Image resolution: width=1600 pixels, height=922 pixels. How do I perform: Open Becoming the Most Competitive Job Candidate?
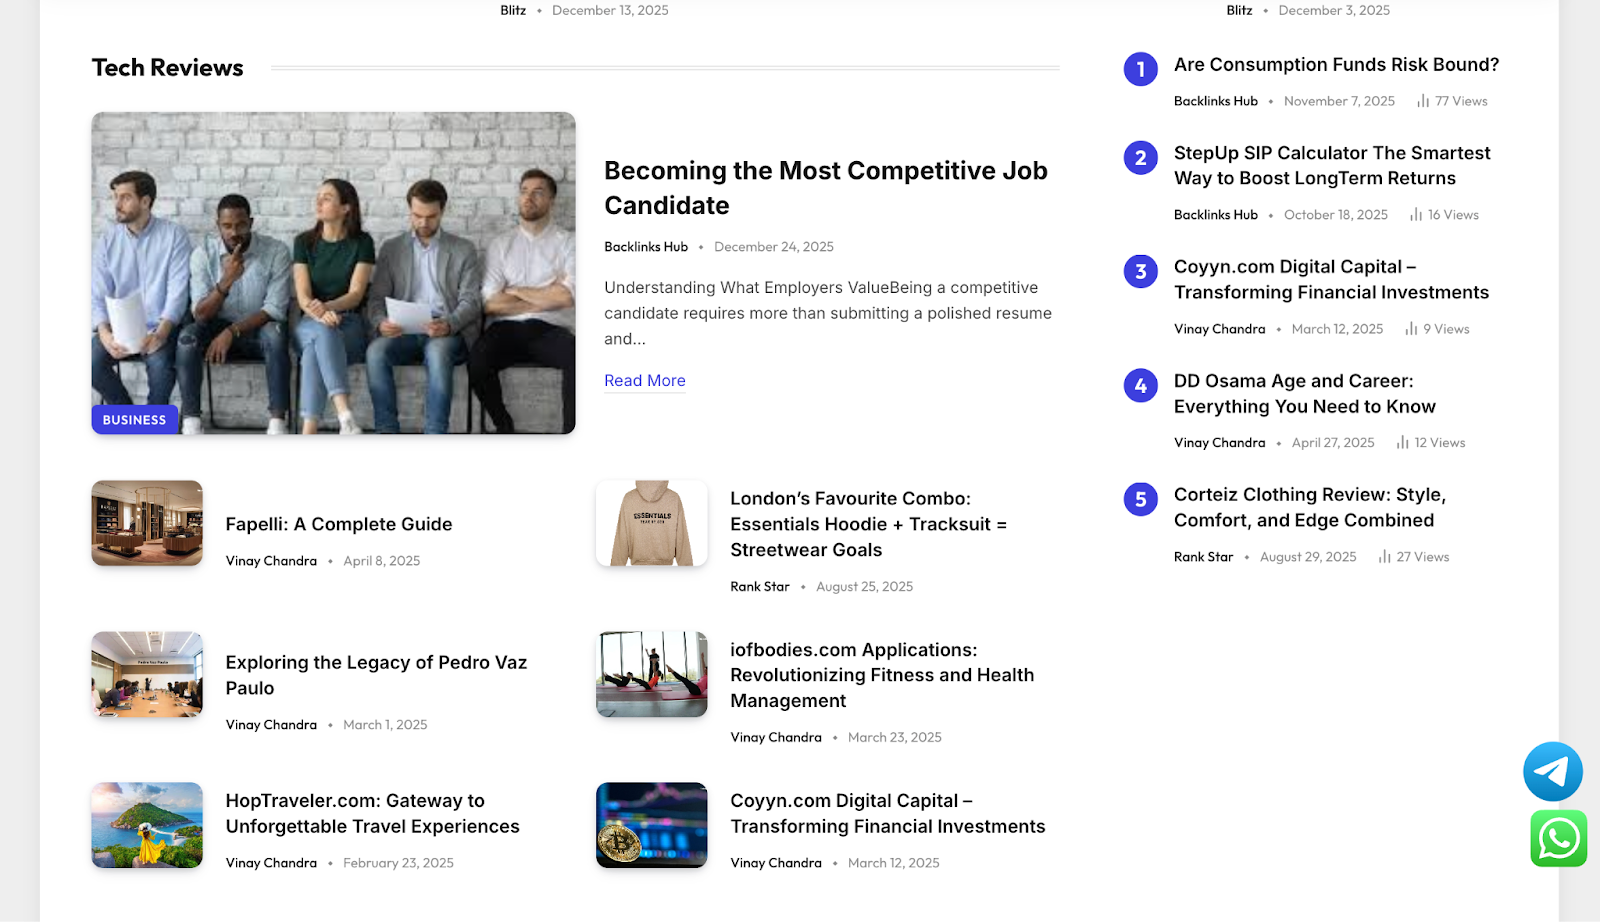pyautogui.click(x=825, y=188)
